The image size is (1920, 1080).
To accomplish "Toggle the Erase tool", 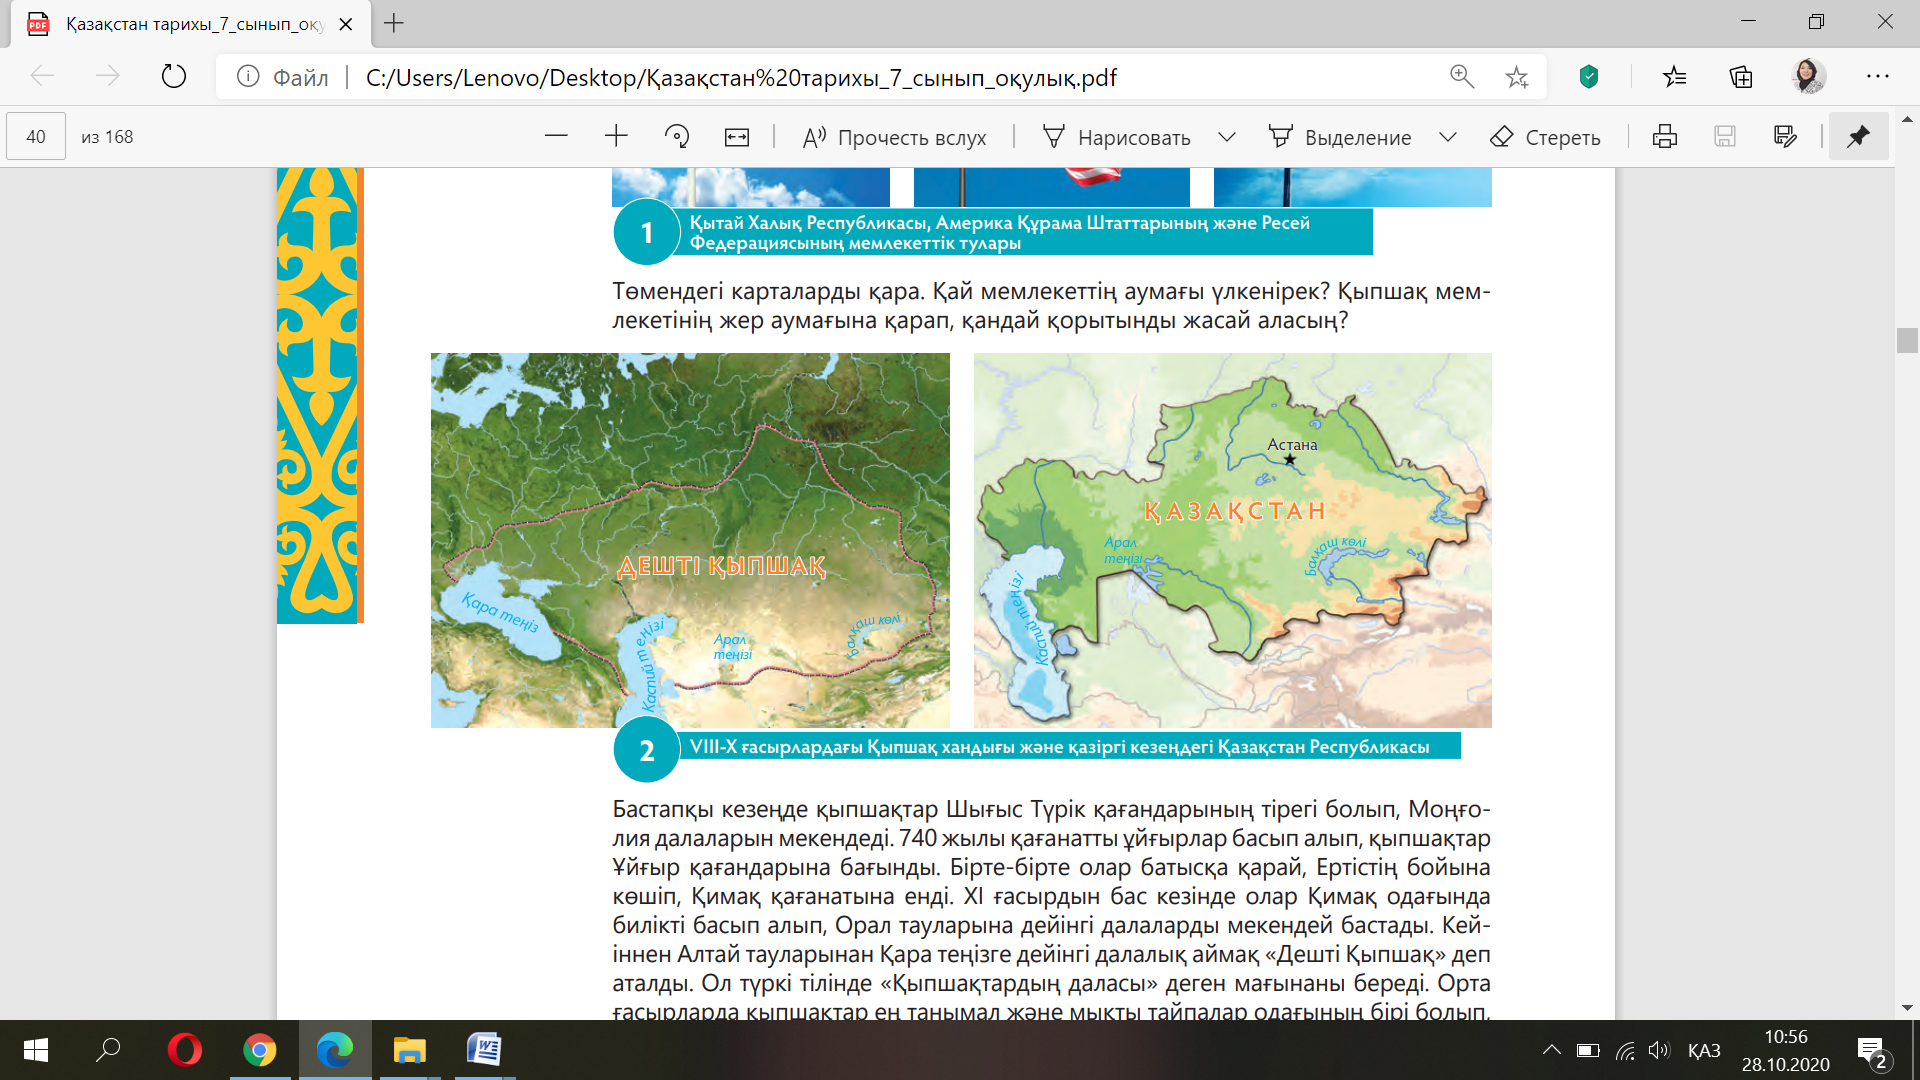I will coord(1545,137).
